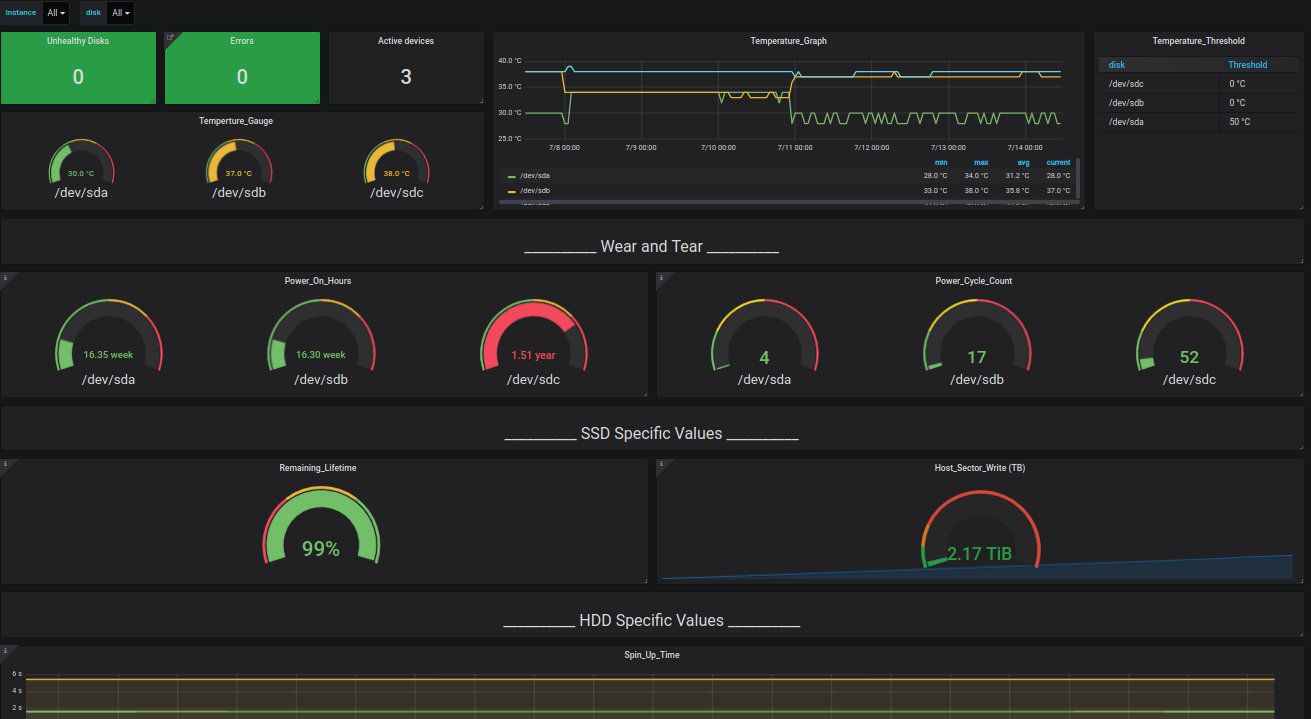Click 28.0 °C min value for /dev/sda
Viewport: 1311px width, 719px height.
936,175
